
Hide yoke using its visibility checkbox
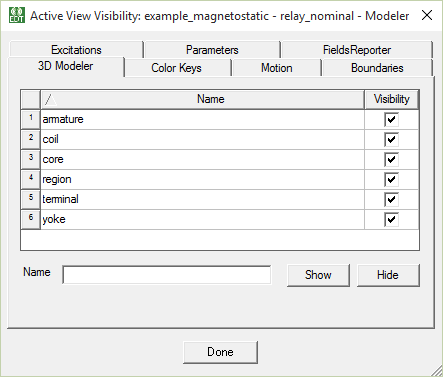pyautogui.click(x=391, y=219)
